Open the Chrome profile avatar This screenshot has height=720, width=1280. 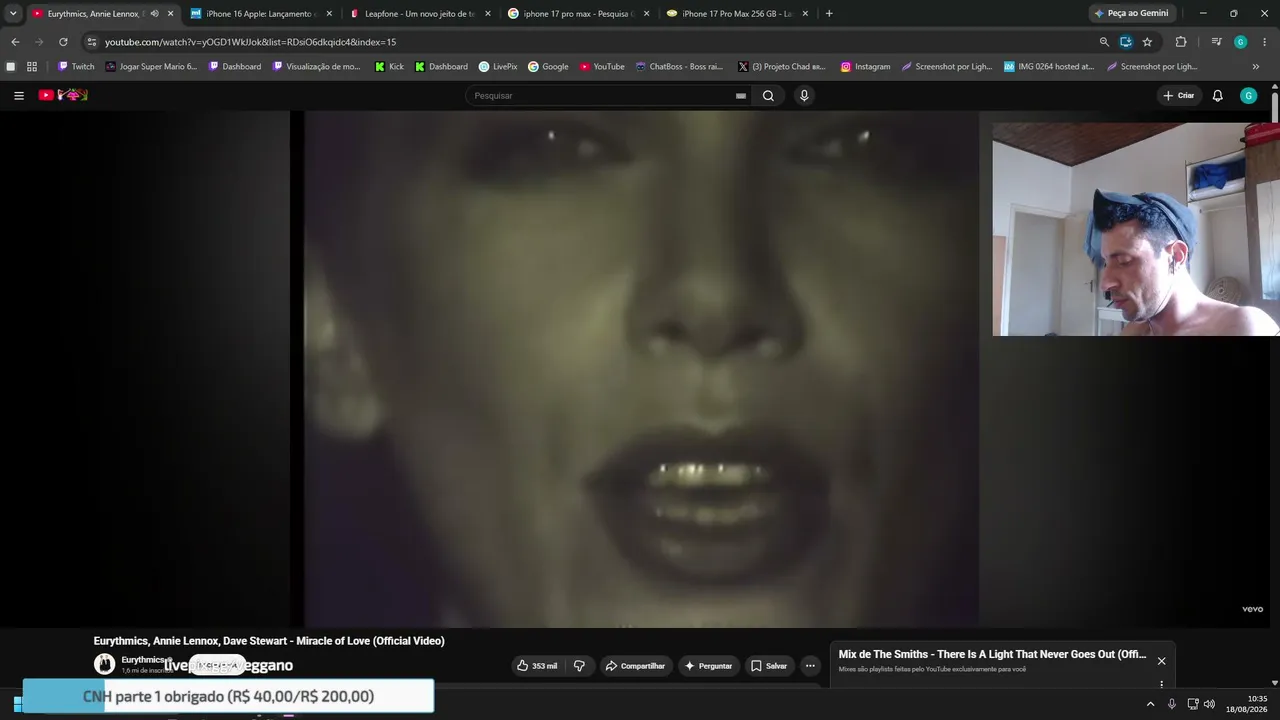[1240, 42]
